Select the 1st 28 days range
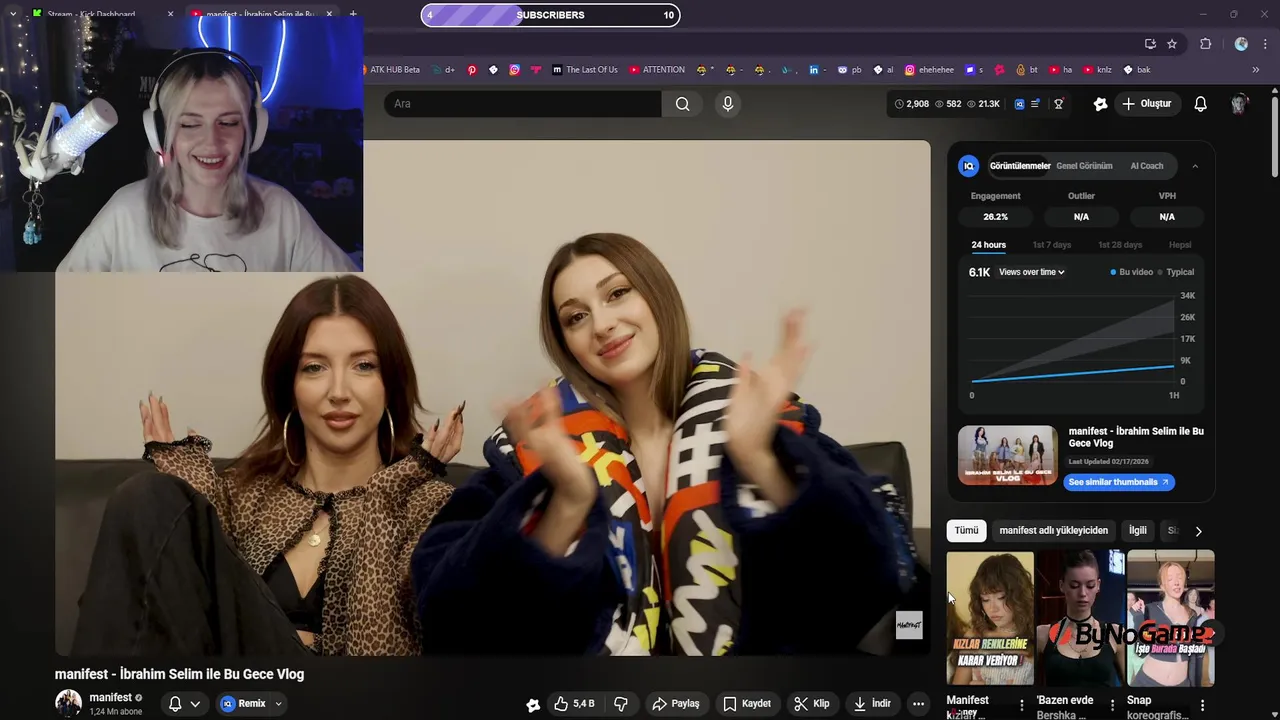The width and height of the screenshot is (1280, 720). [x=1120, y=245]
